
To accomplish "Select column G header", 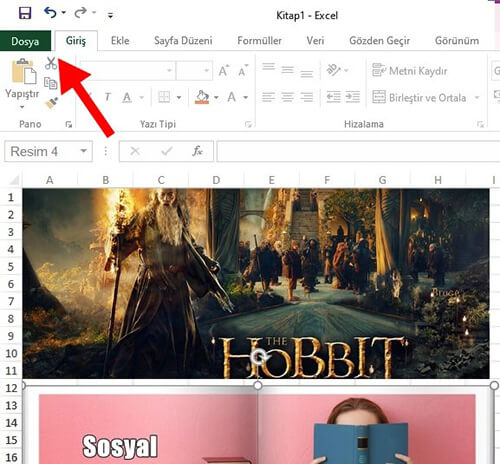I will pos(382,180).
